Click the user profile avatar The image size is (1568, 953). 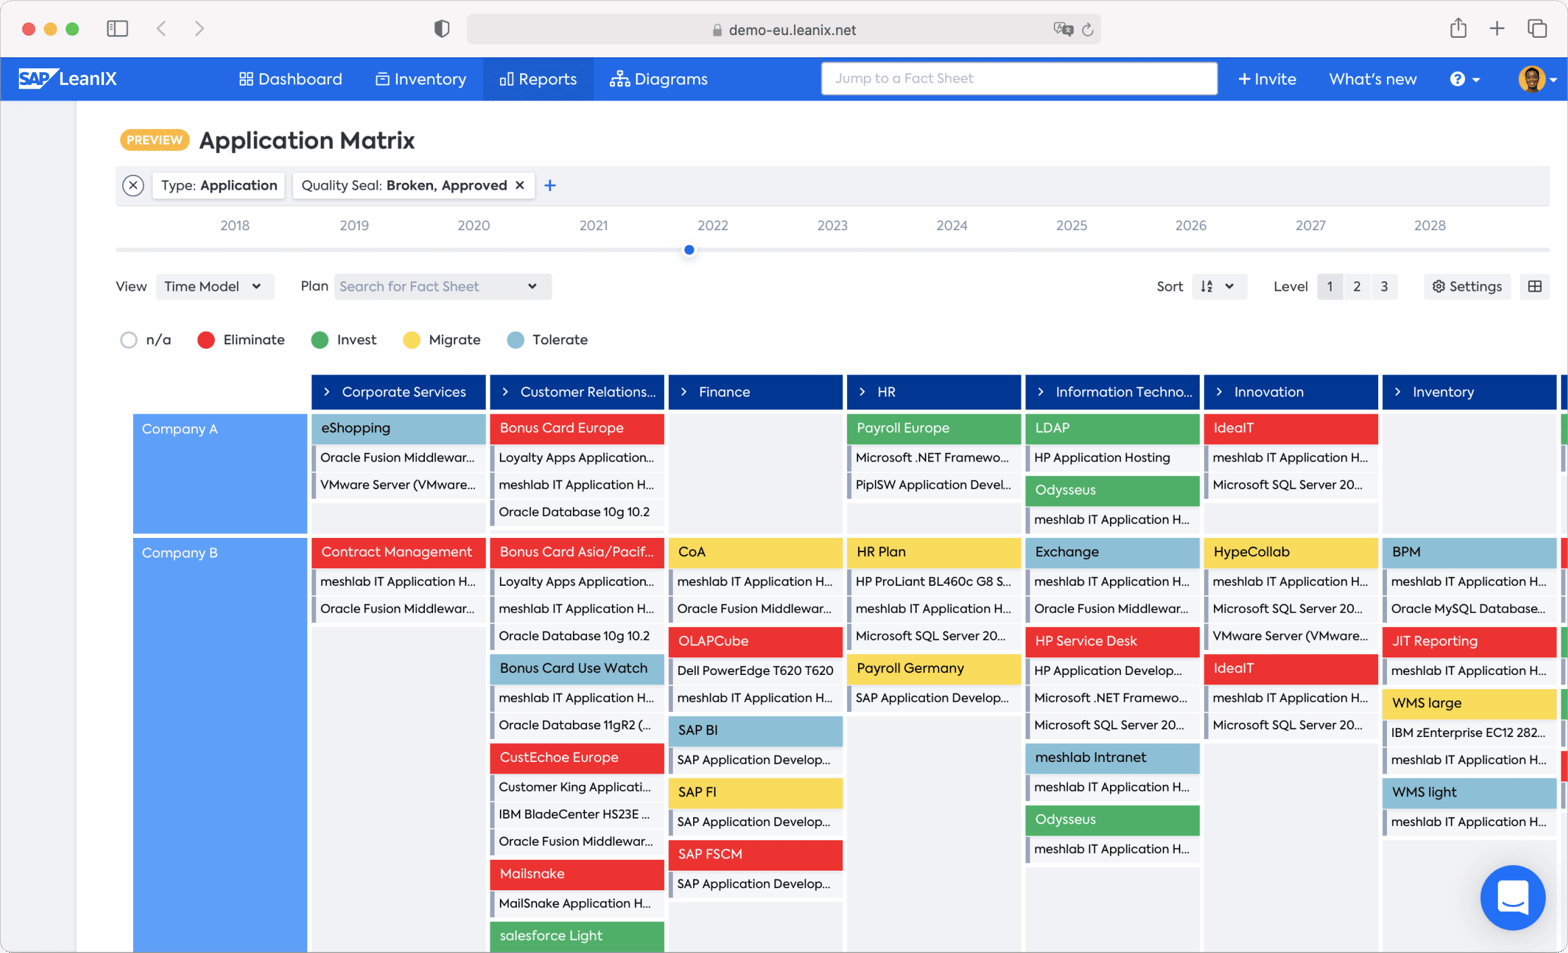[1531, 79]
